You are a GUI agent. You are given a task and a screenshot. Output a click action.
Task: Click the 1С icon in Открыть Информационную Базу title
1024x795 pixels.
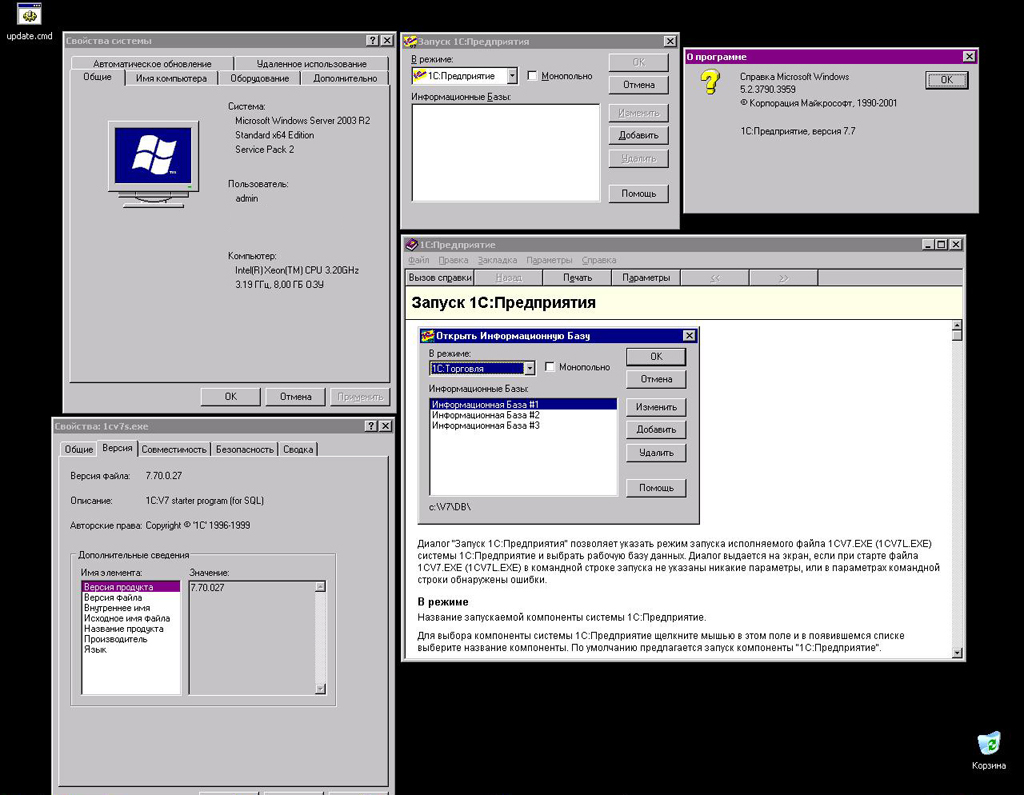(x=427, y=336)
